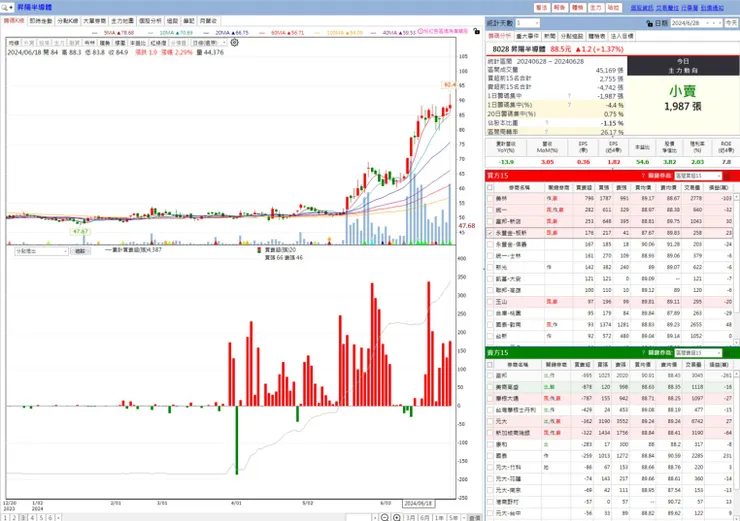Click 20MA legend color line

coord(208,33)
